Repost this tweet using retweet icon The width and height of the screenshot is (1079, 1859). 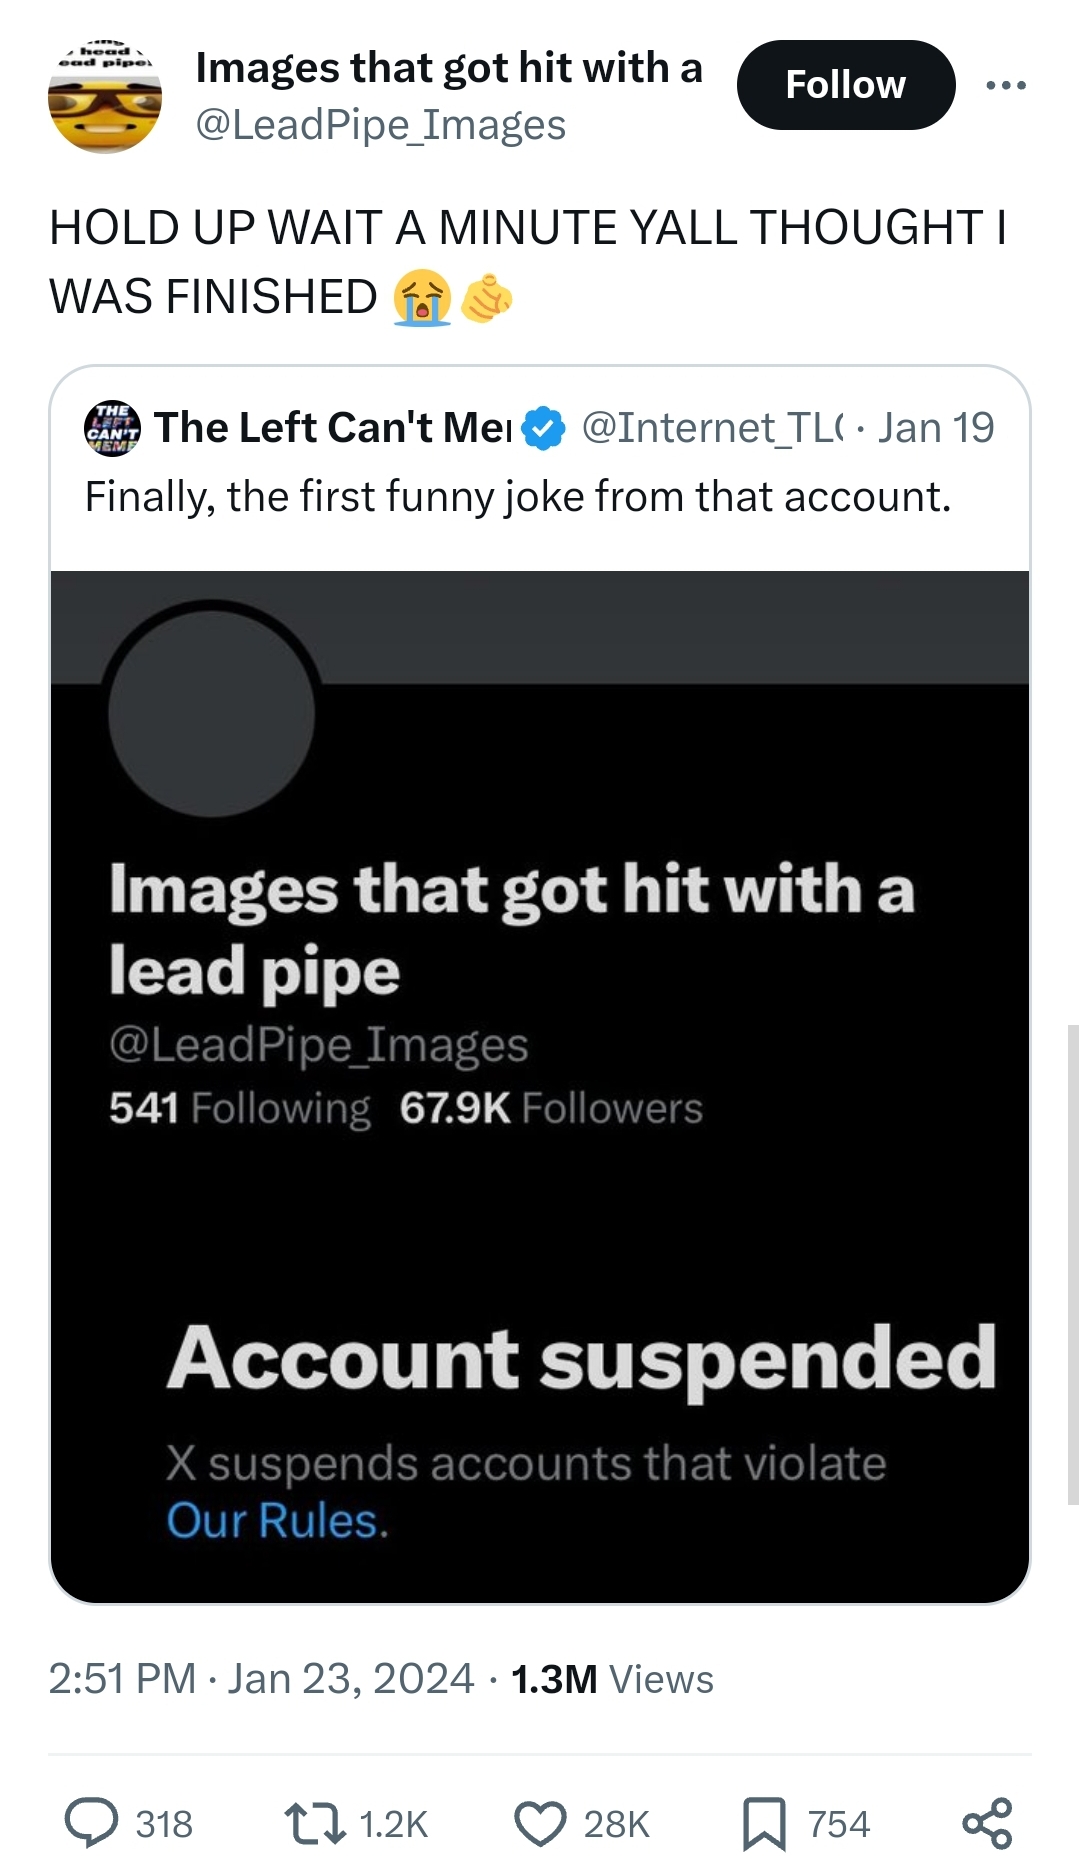[313, 1822]
